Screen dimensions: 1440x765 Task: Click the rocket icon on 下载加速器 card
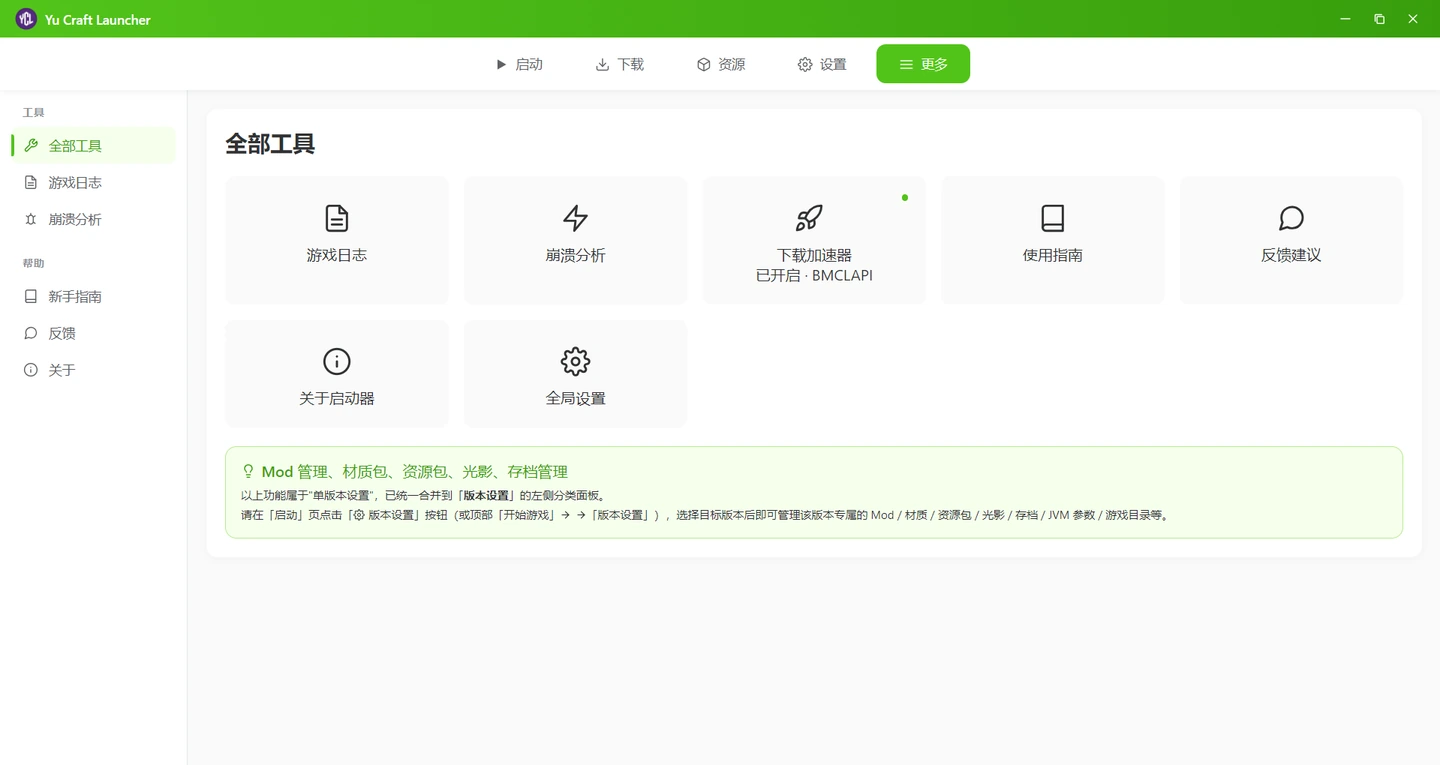click(x=809, y=218)
